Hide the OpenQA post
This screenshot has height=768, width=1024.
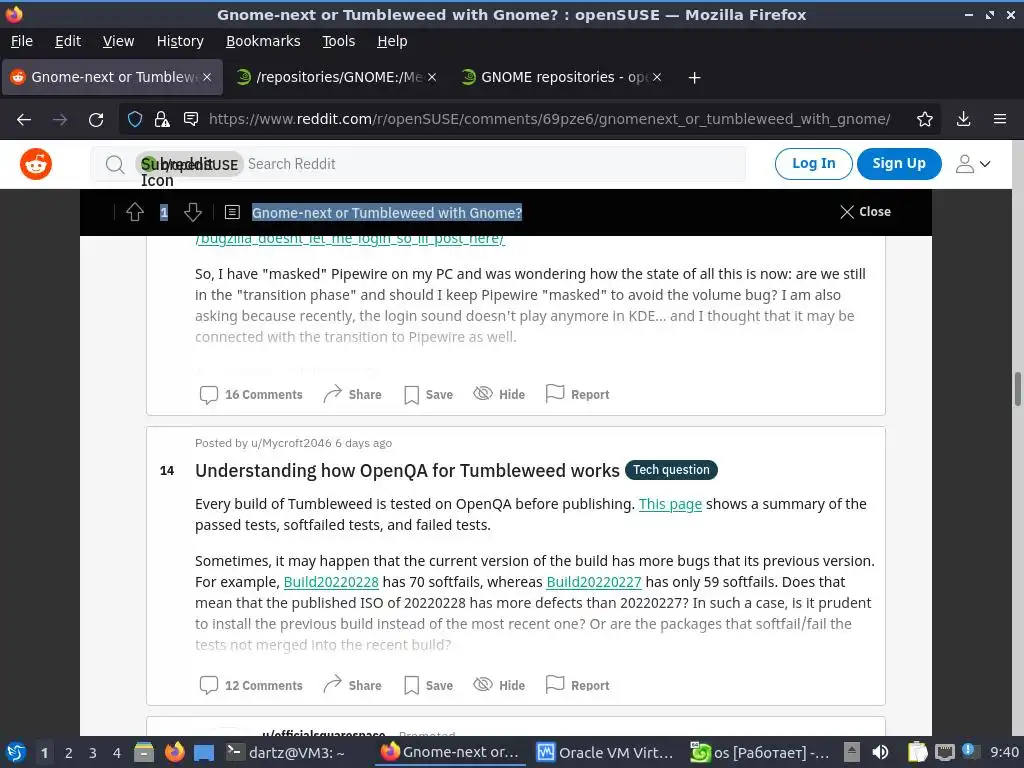pyautogui.click(x=500, y=685)
